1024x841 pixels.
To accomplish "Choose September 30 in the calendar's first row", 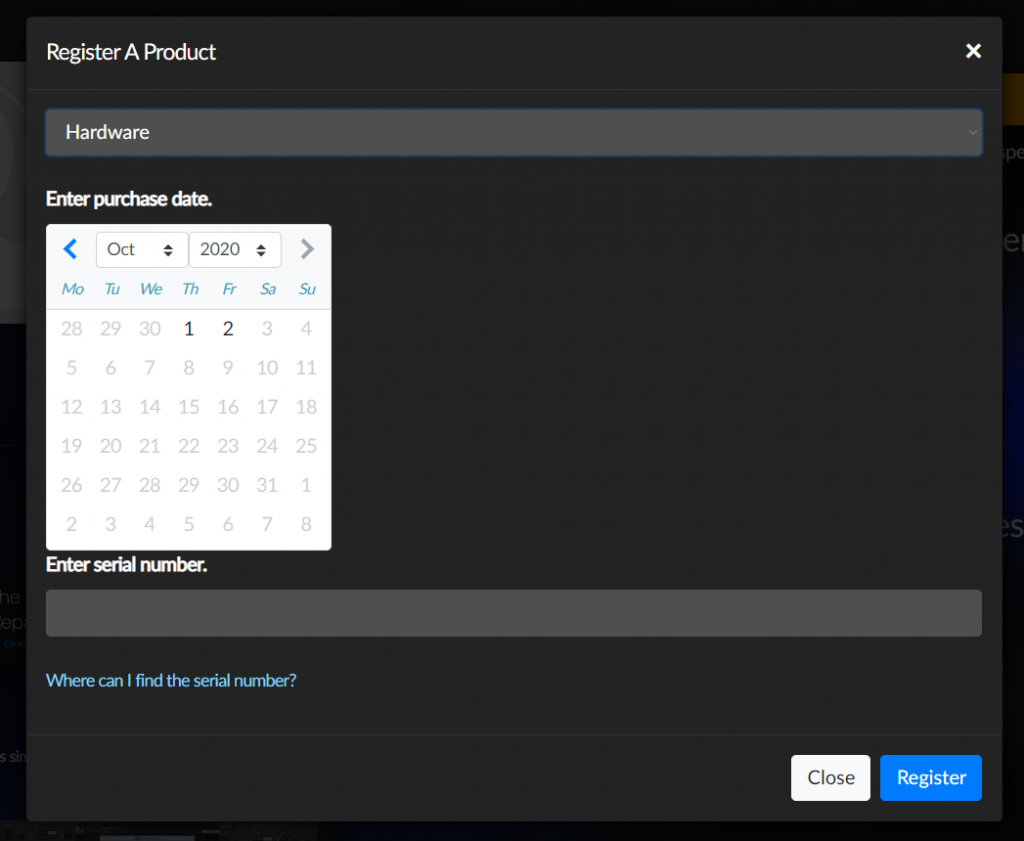I will pos(150,329).
